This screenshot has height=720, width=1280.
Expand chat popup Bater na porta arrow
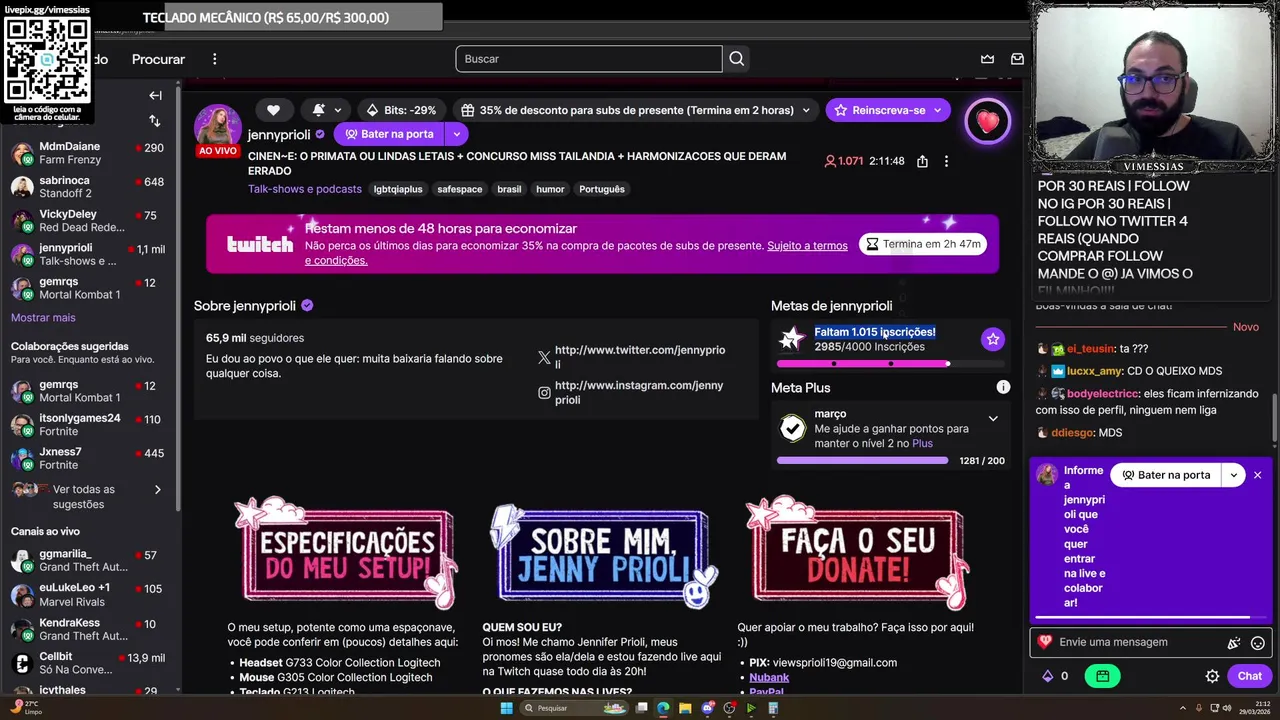point(1234,475)
